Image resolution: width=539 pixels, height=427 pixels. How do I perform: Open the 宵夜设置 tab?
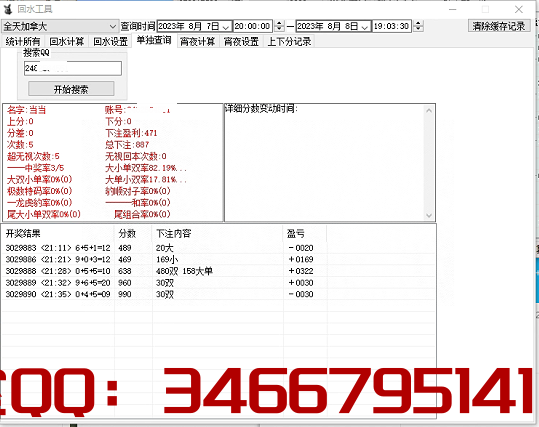241,42
